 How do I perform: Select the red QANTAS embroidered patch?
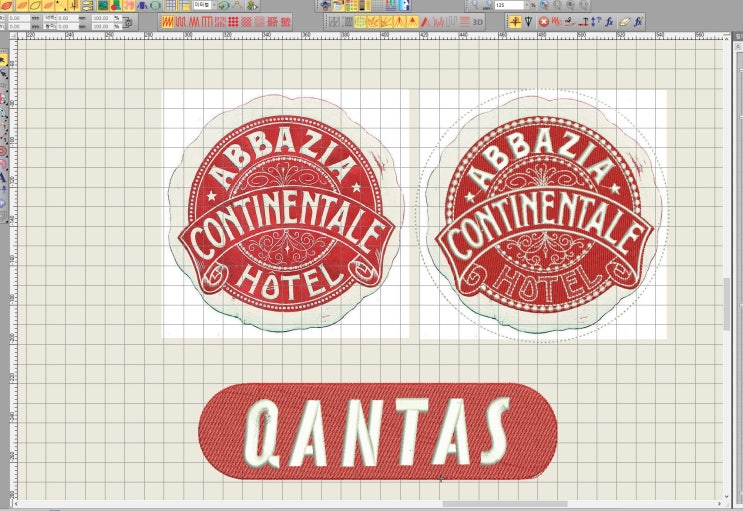(x=378, y=431)
